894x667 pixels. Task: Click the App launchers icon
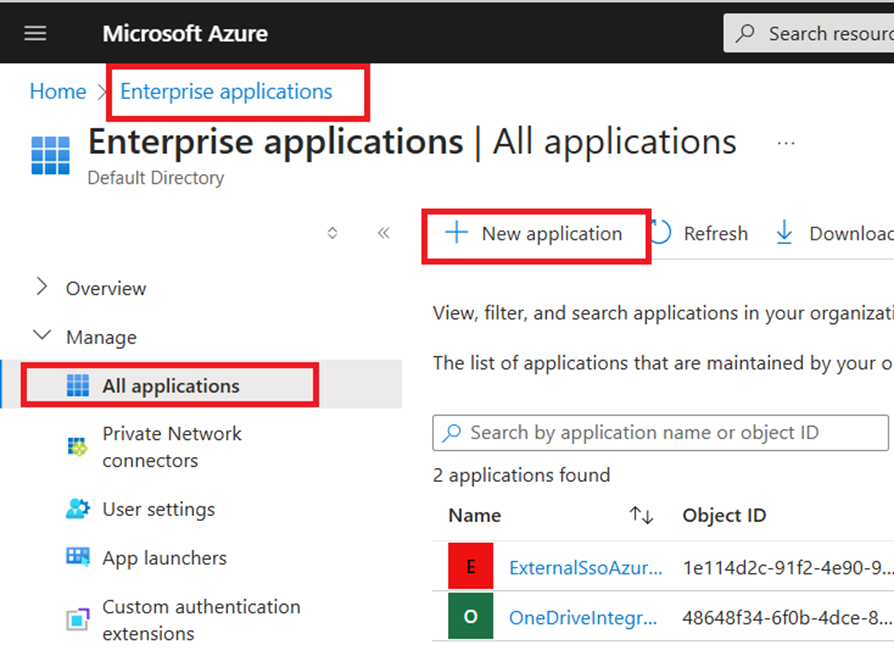tap(78, 558)
